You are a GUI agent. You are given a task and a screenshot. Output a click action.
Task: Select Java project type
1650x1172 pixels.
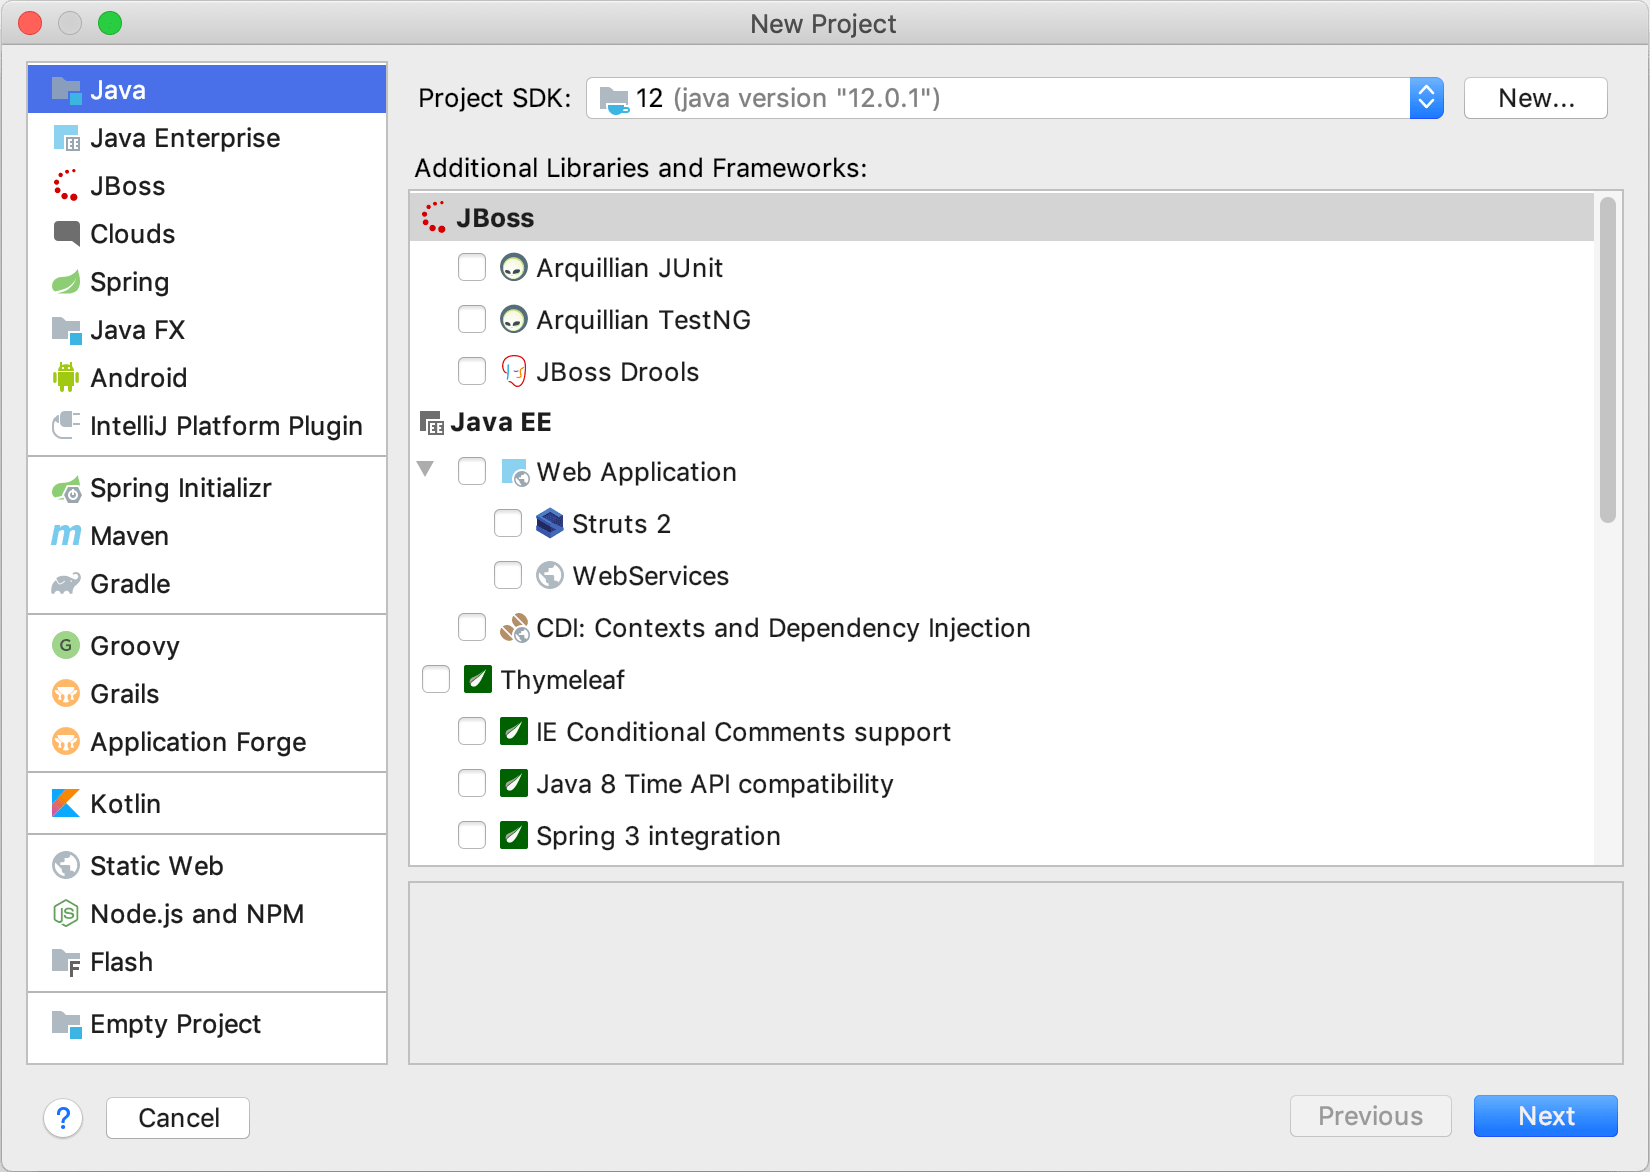click(x=207, y=90)
